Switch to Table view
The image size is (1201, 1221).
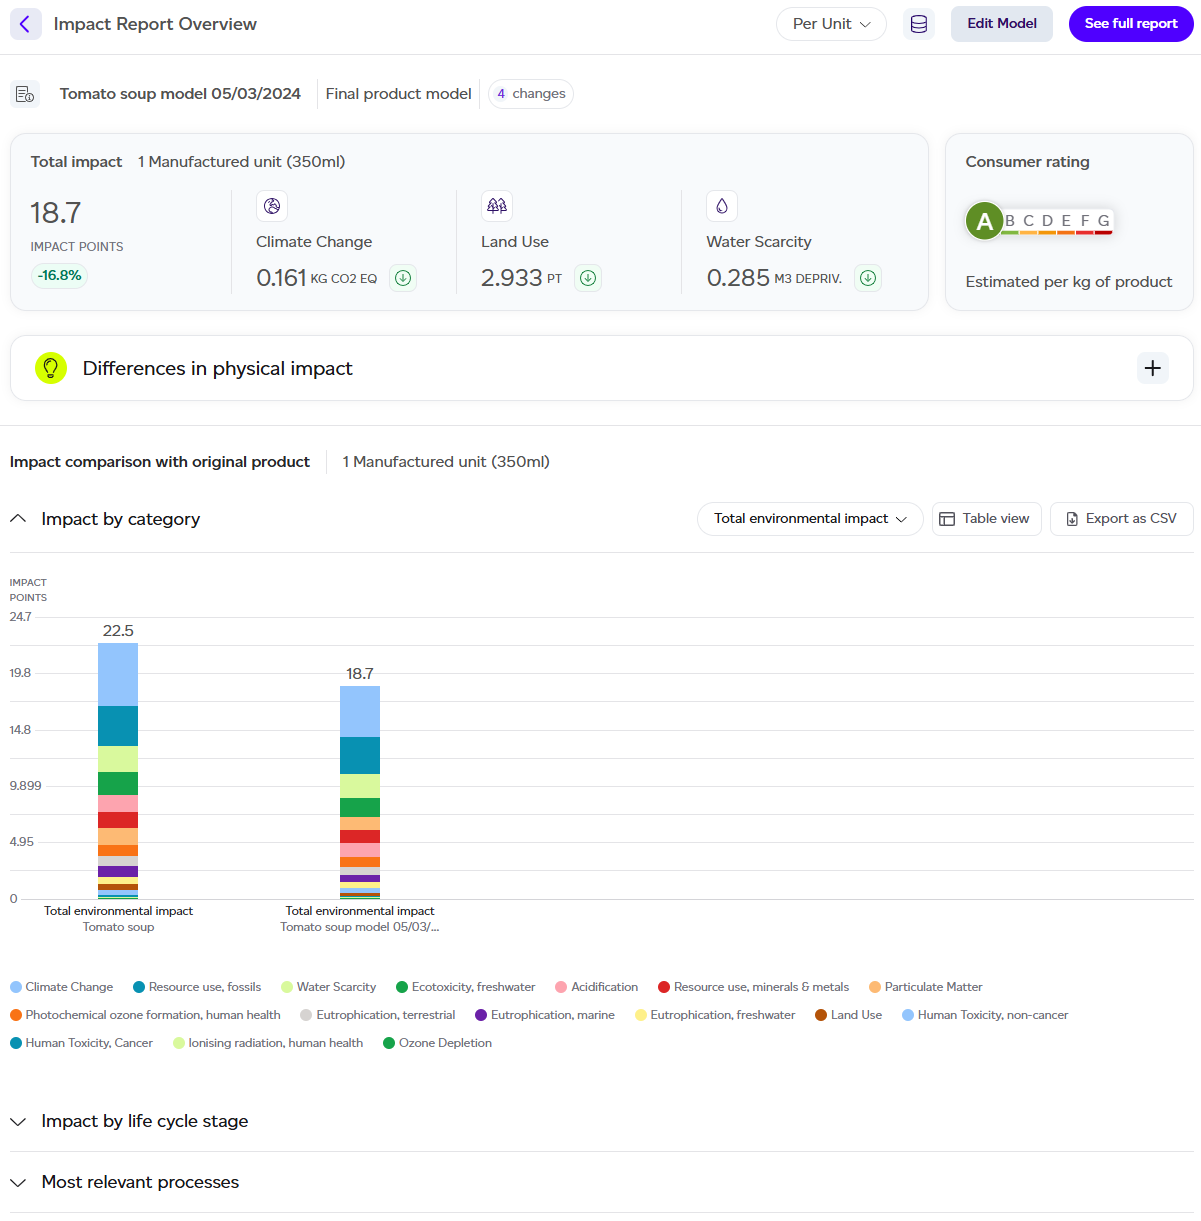pos(987,519)
